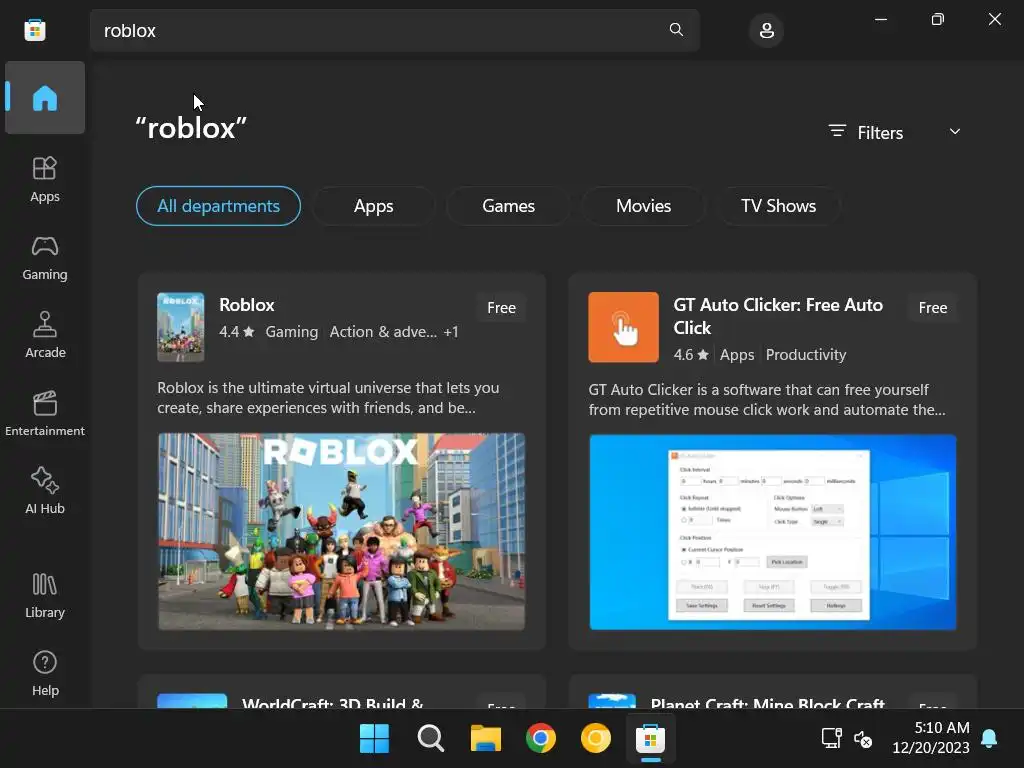Click the Filters button label

point(880,133)
